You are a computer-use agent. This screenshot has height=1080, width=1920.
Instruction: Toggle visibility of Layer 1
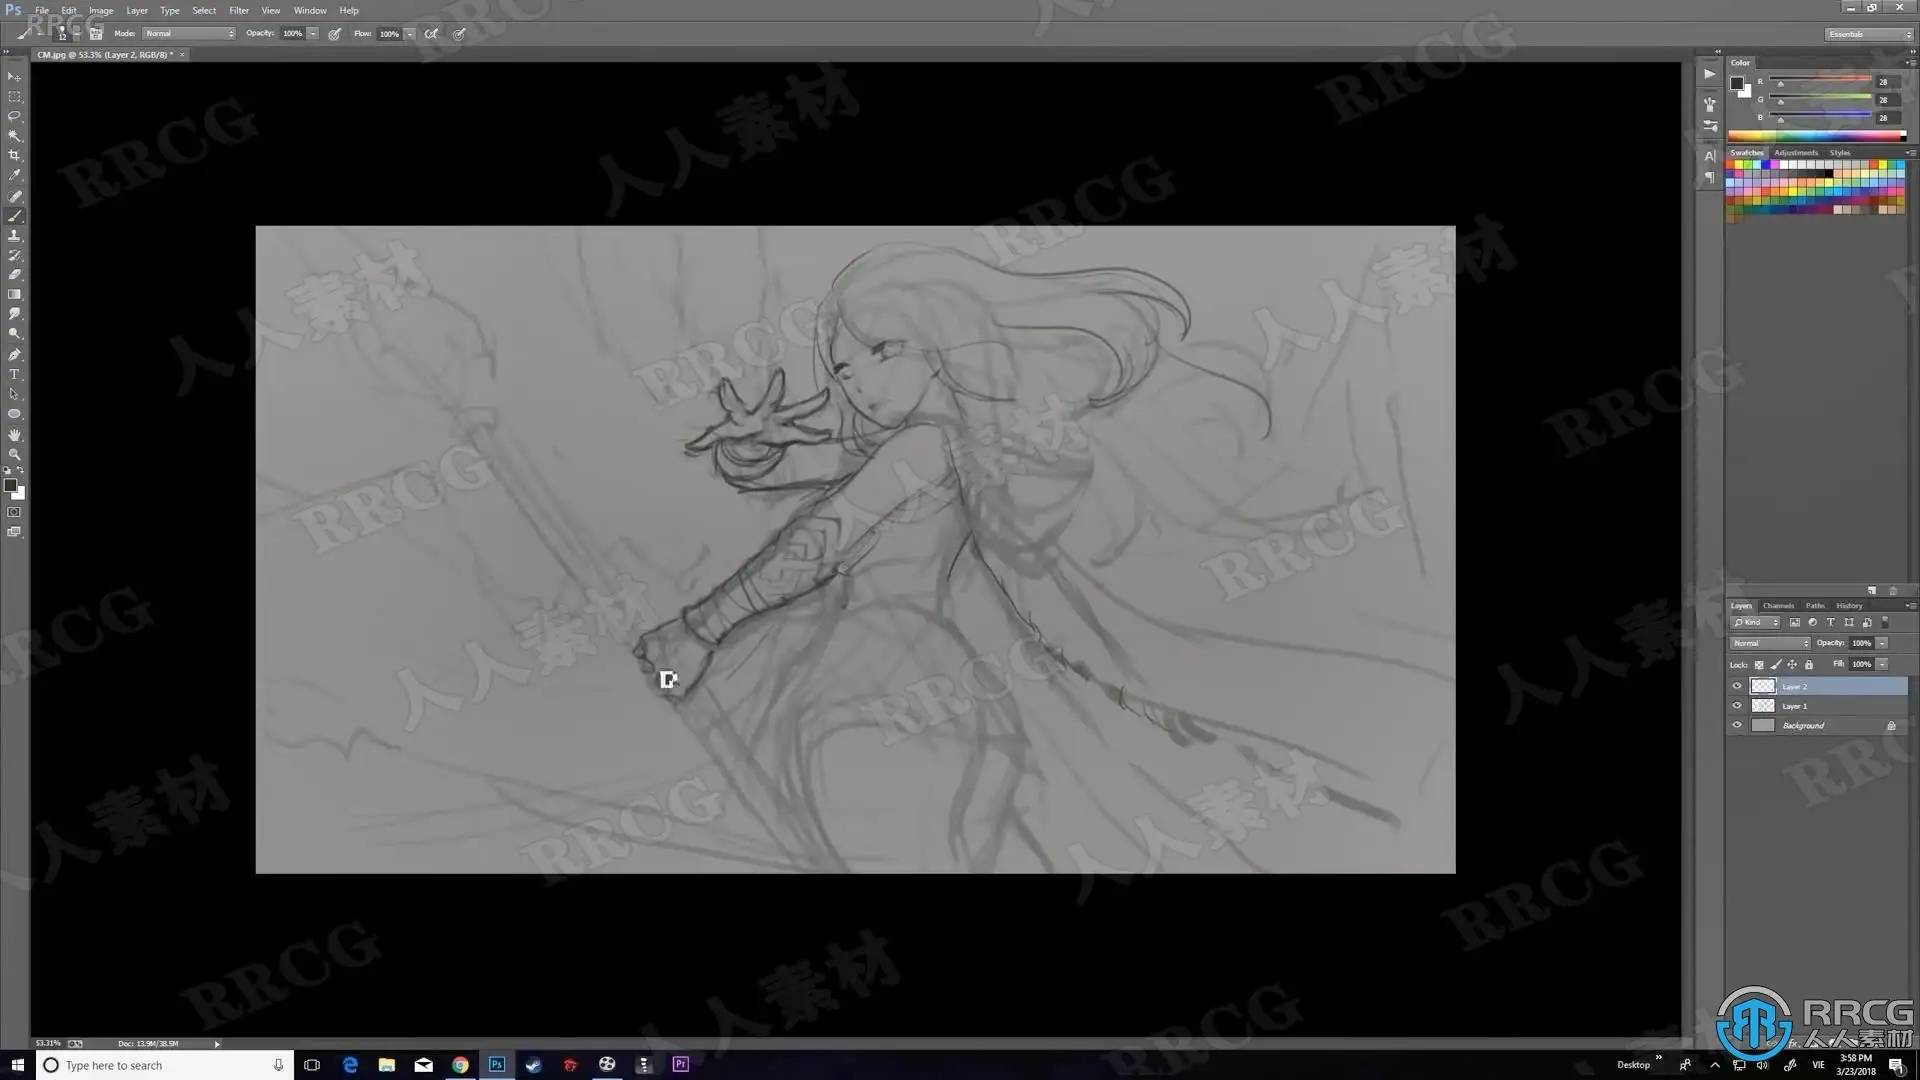1737,706
